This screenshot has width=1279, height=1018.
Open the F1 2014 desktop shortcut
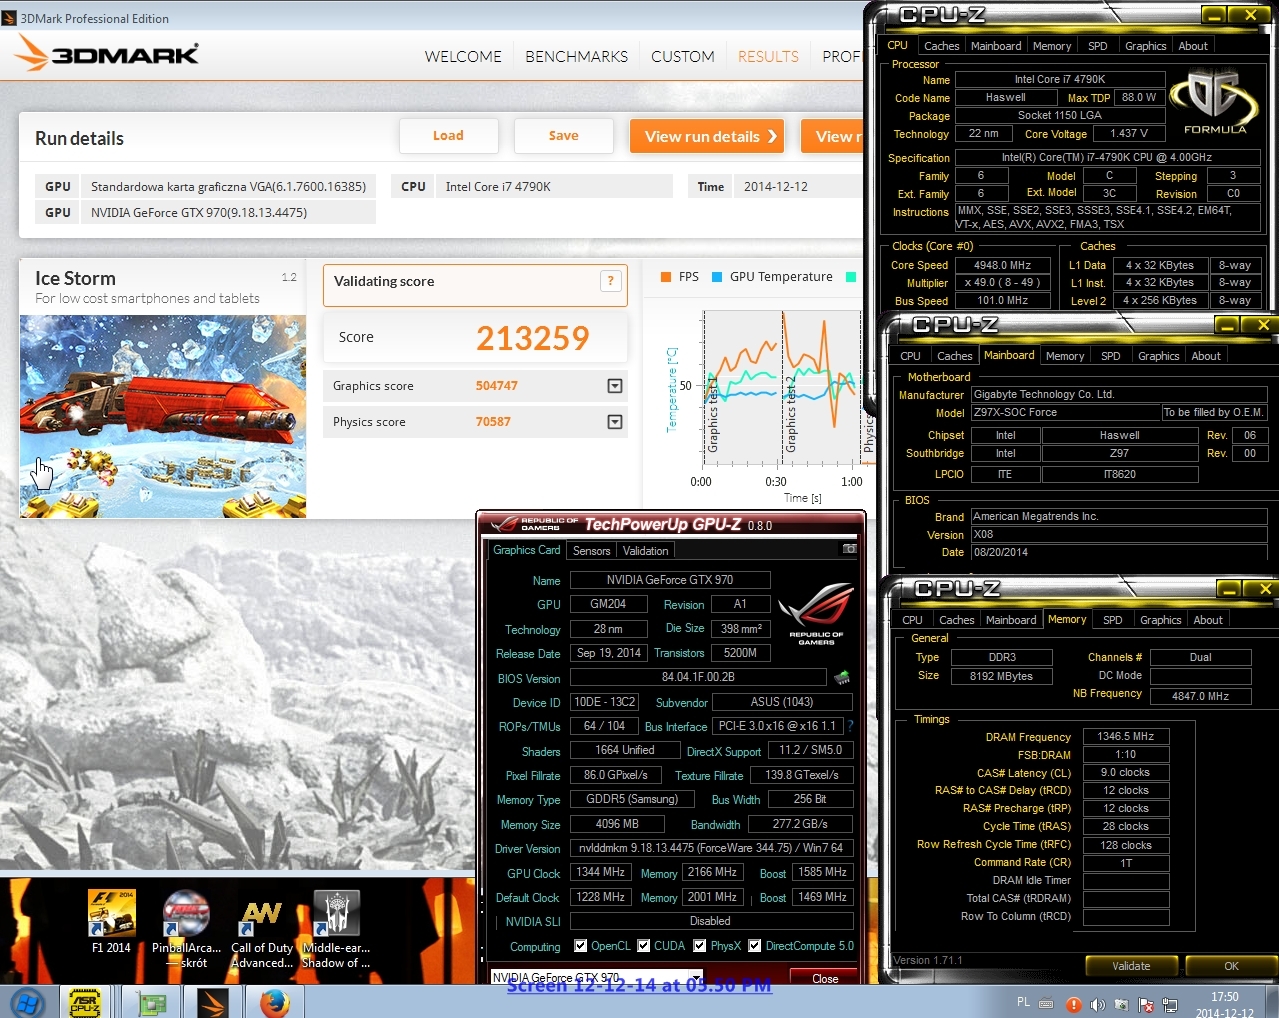tap(111, 922)
